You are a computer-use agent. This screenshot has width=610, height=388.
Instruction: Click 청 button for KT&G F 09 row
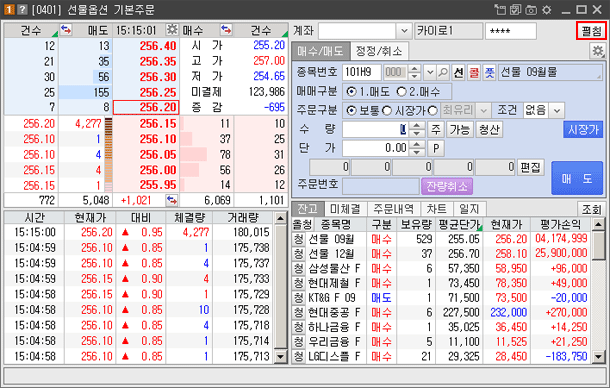click(x=298, y=298)
